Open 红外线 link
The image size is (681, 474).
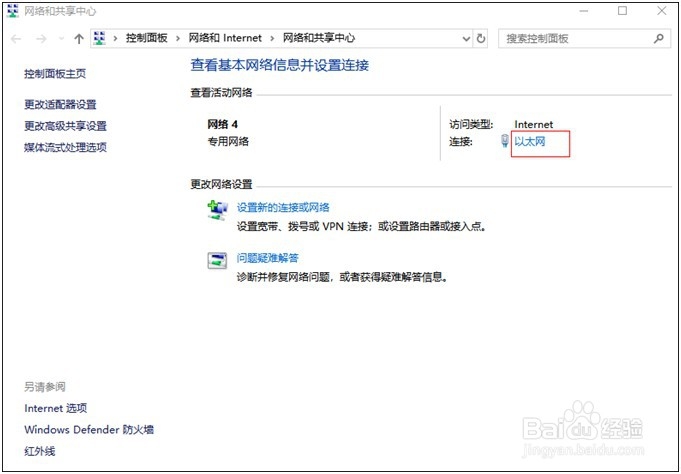[x=40, y=451]
